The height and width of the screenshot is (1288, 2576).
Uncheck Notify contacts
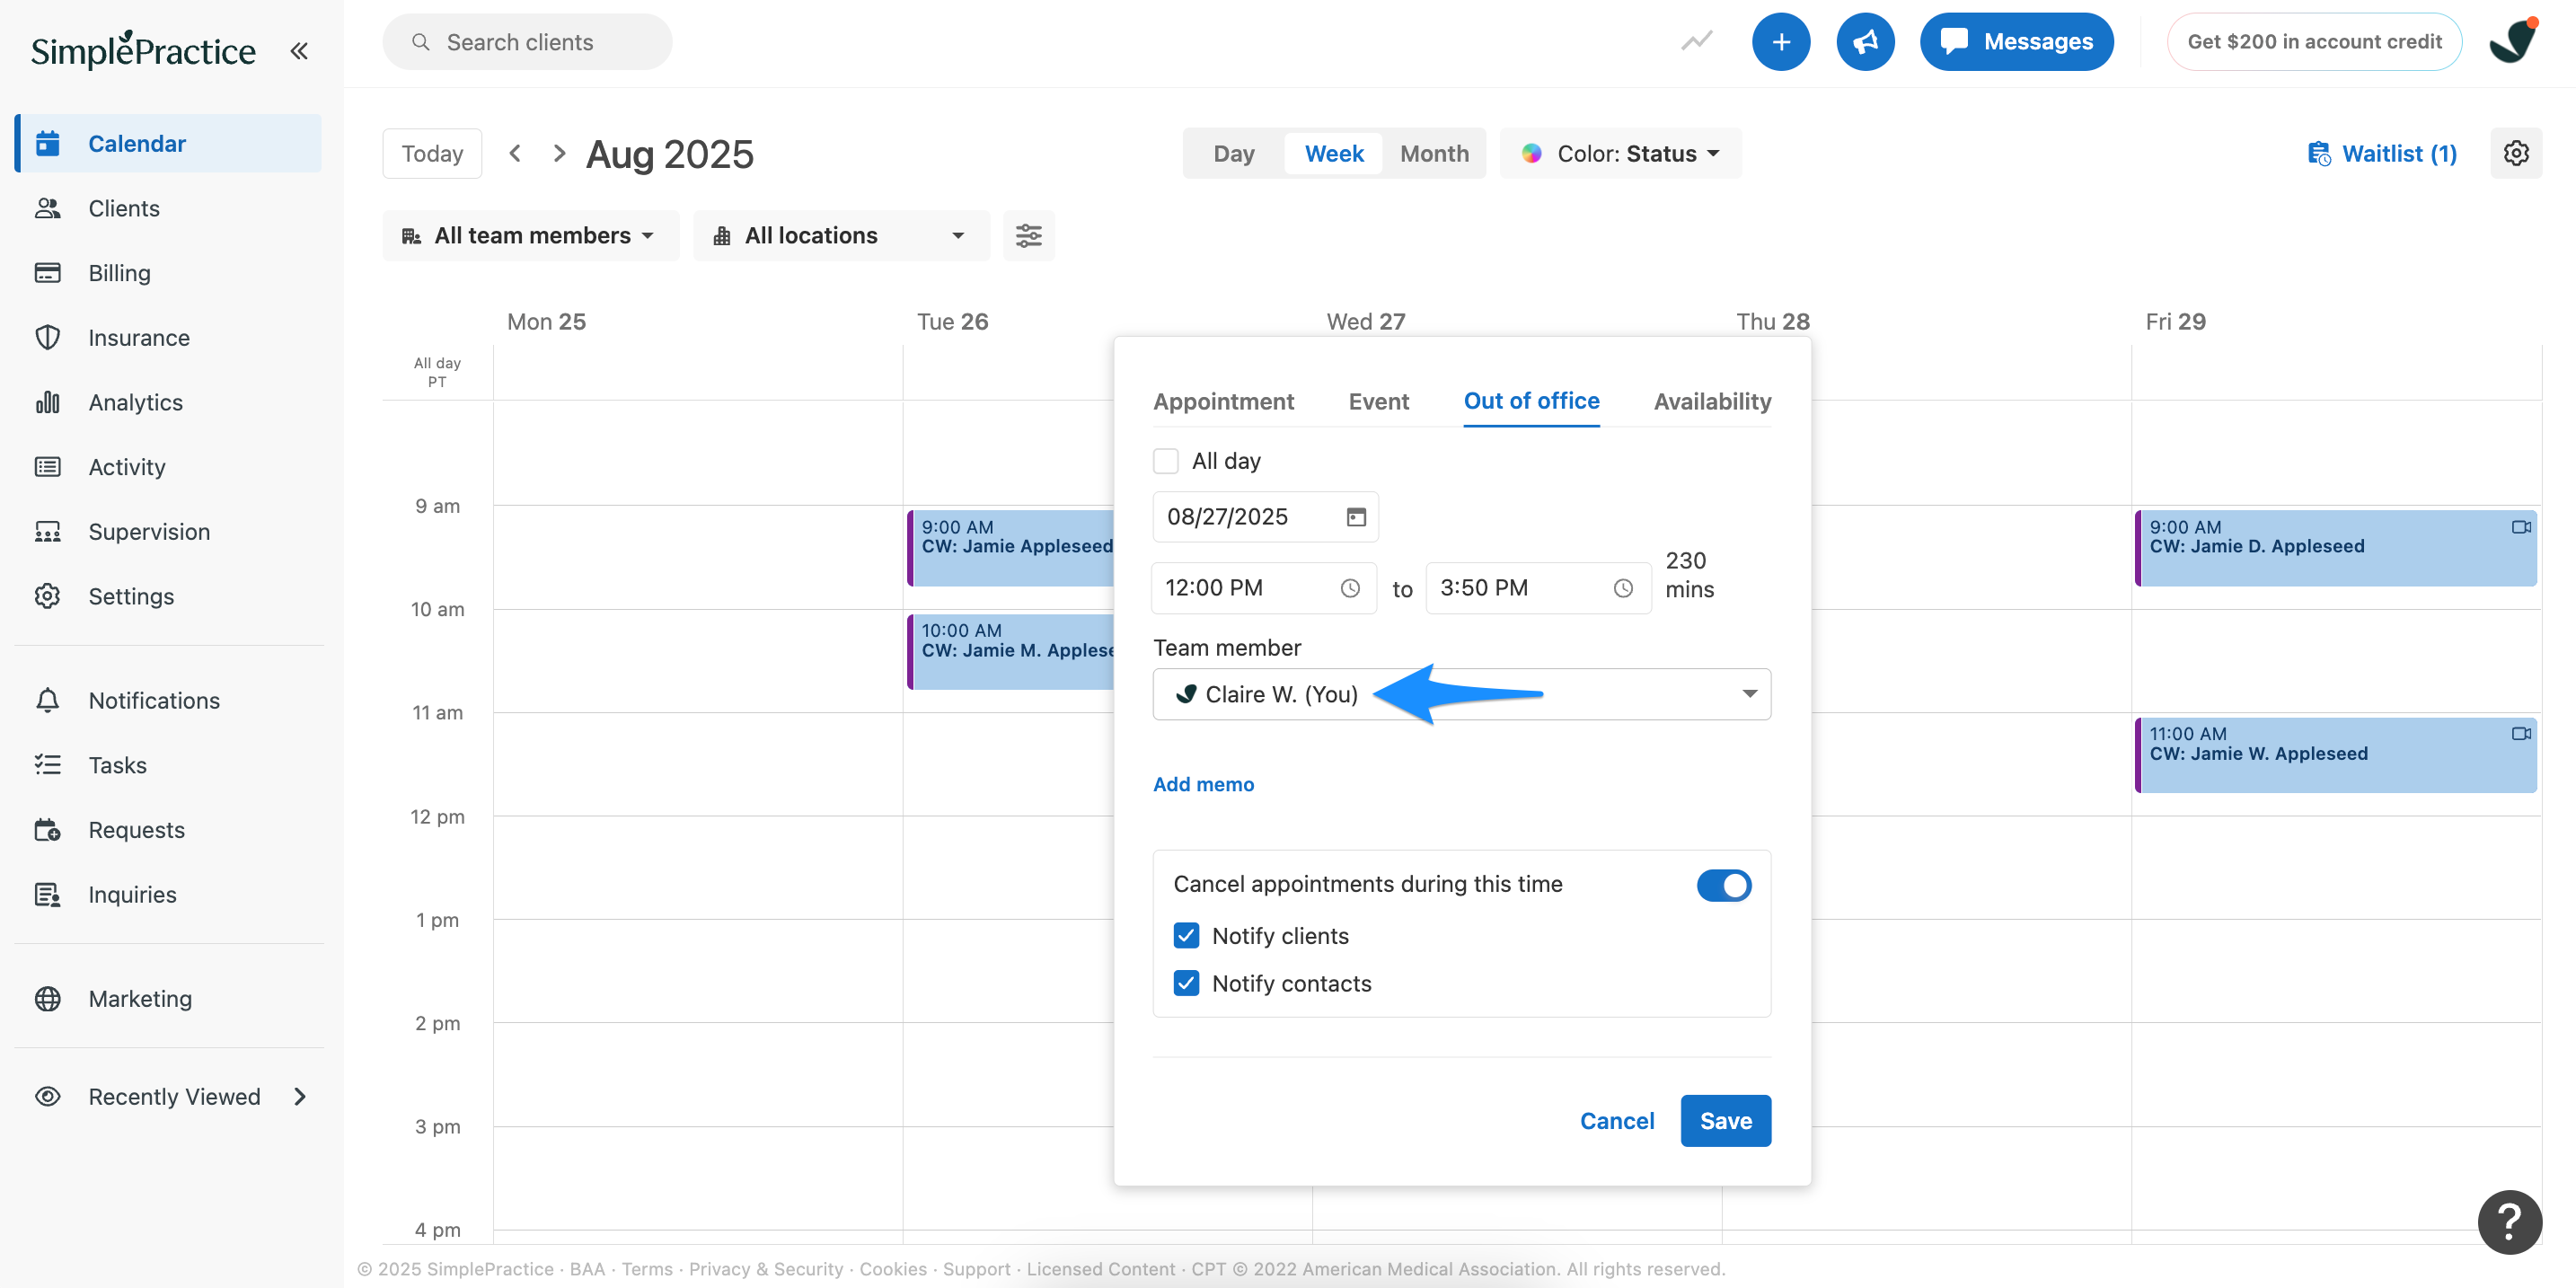1186,983
